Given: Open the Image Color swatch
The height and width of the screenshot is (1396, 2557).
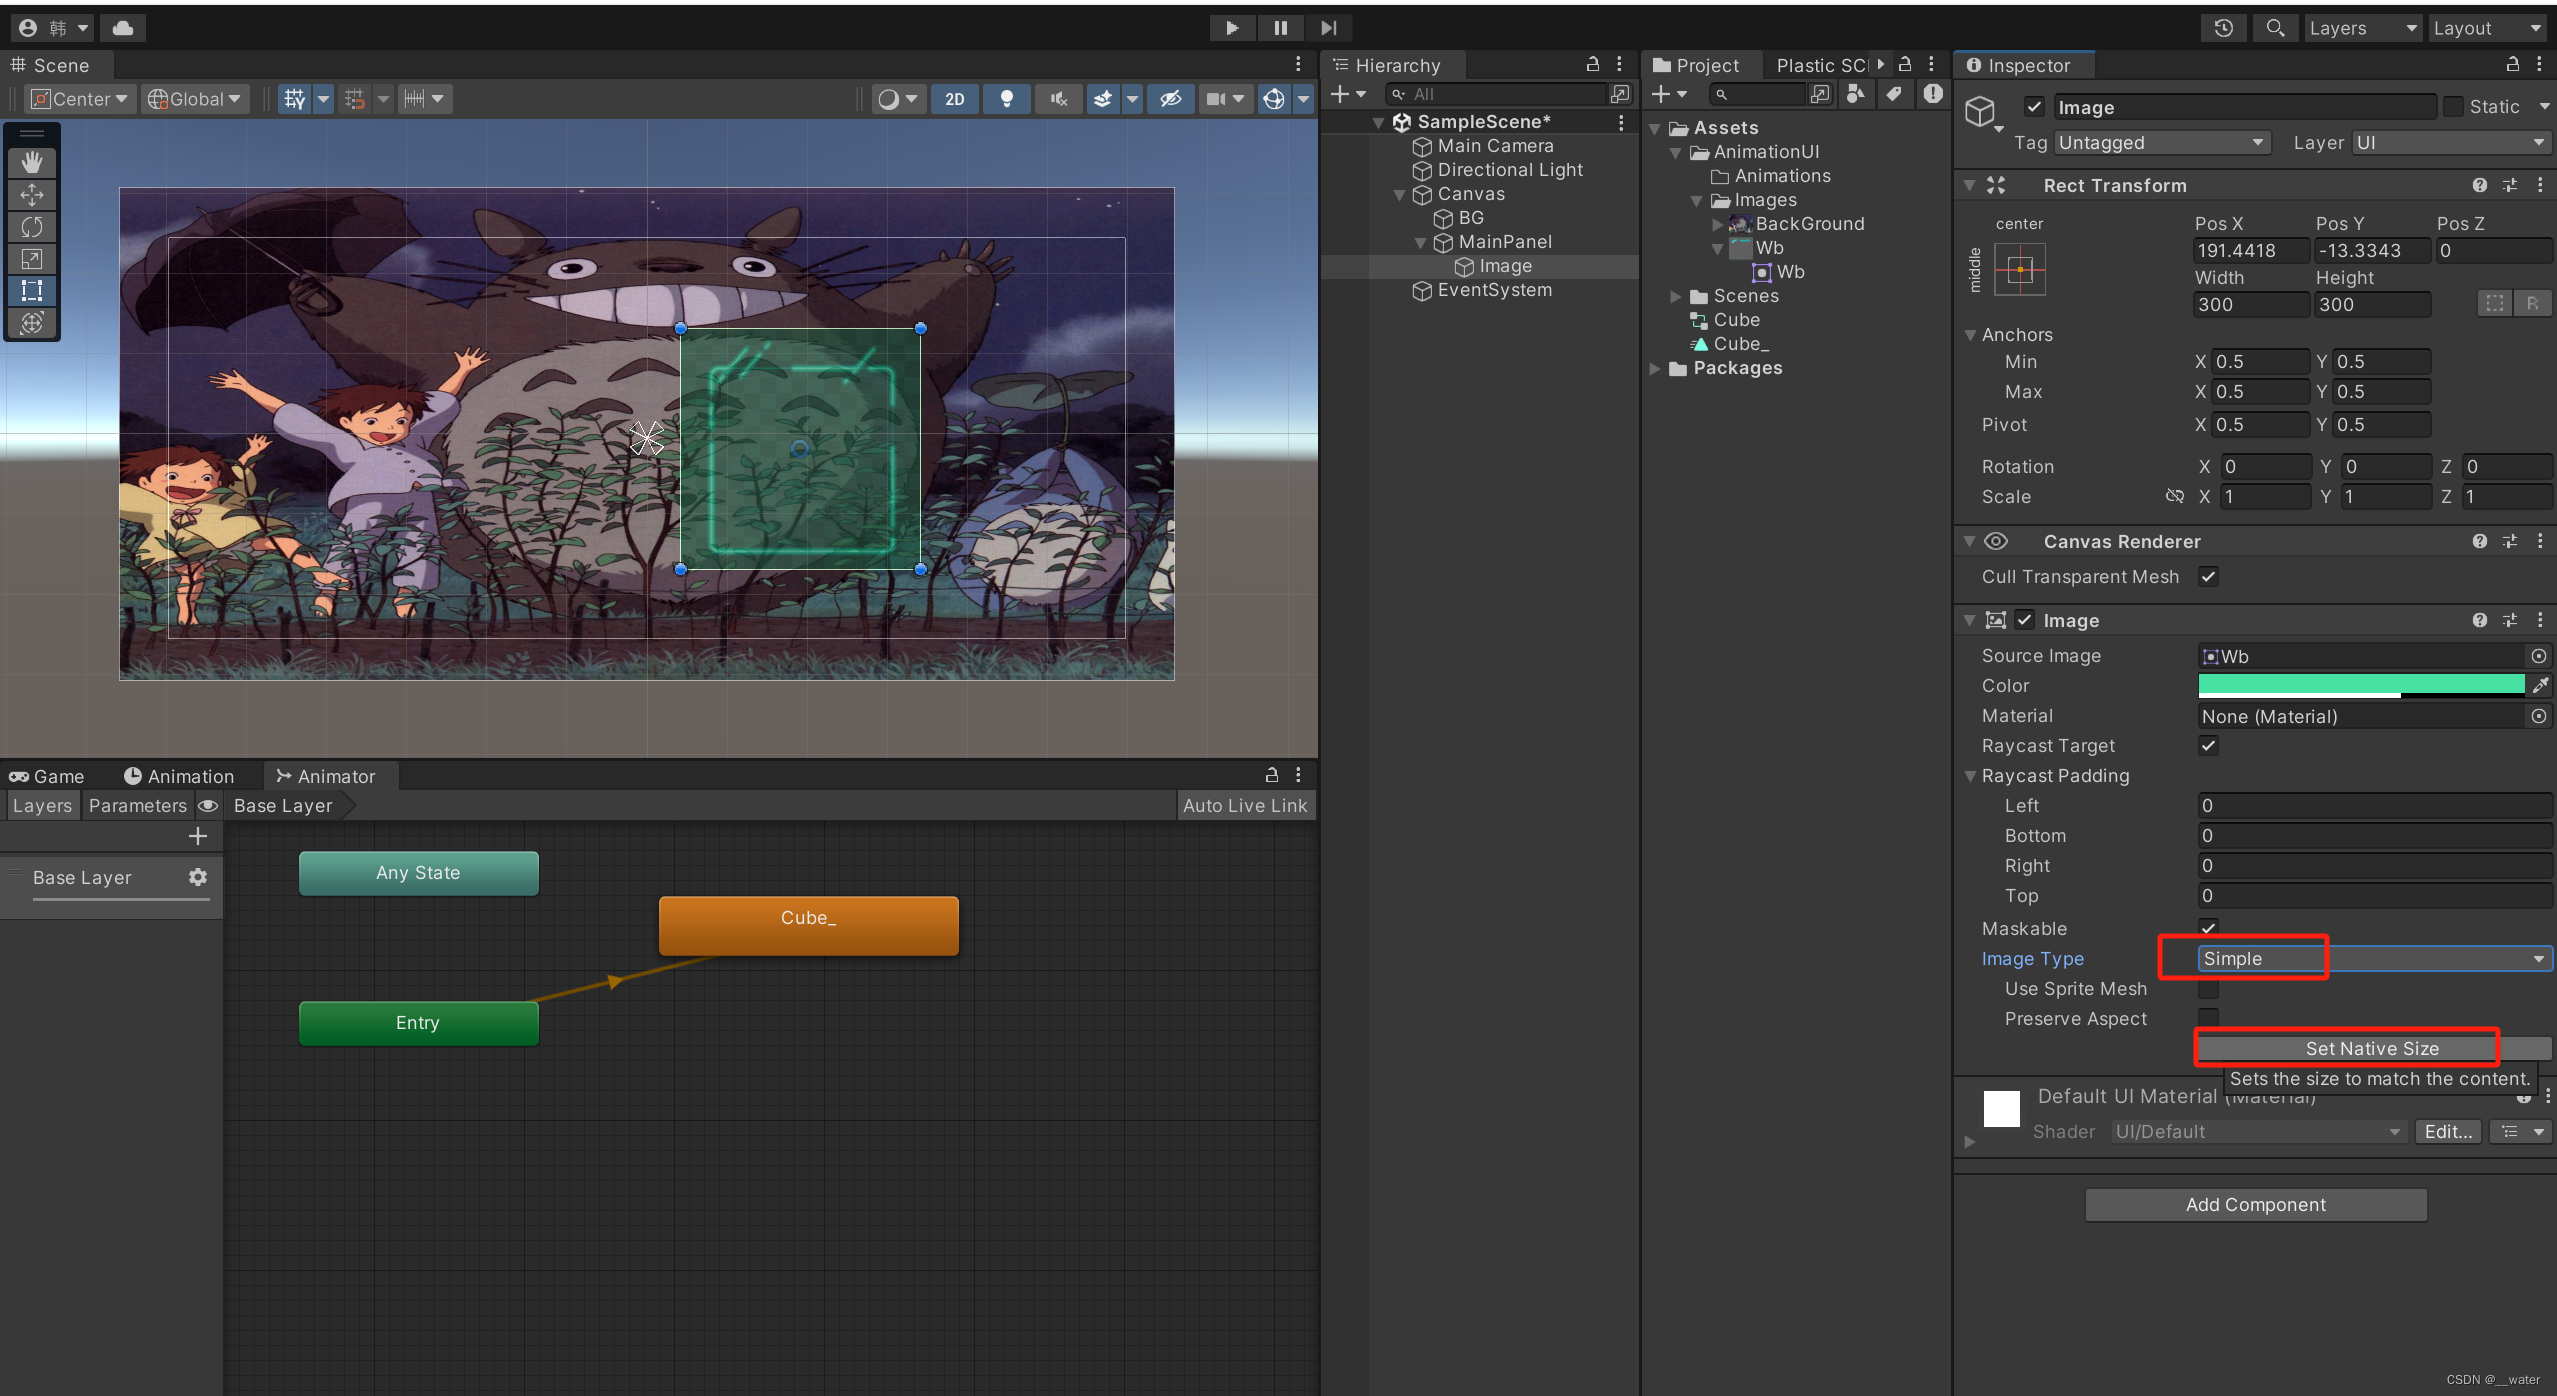Looking at the screenshot, I should tap(2361, 686).
